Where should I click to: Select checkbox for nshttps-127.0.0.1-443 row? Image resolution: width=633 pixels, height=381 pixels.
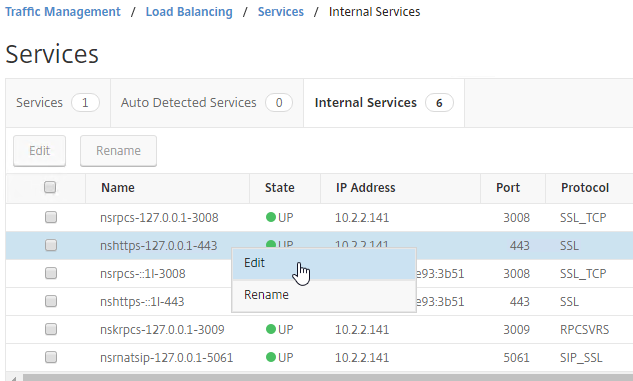51,245
